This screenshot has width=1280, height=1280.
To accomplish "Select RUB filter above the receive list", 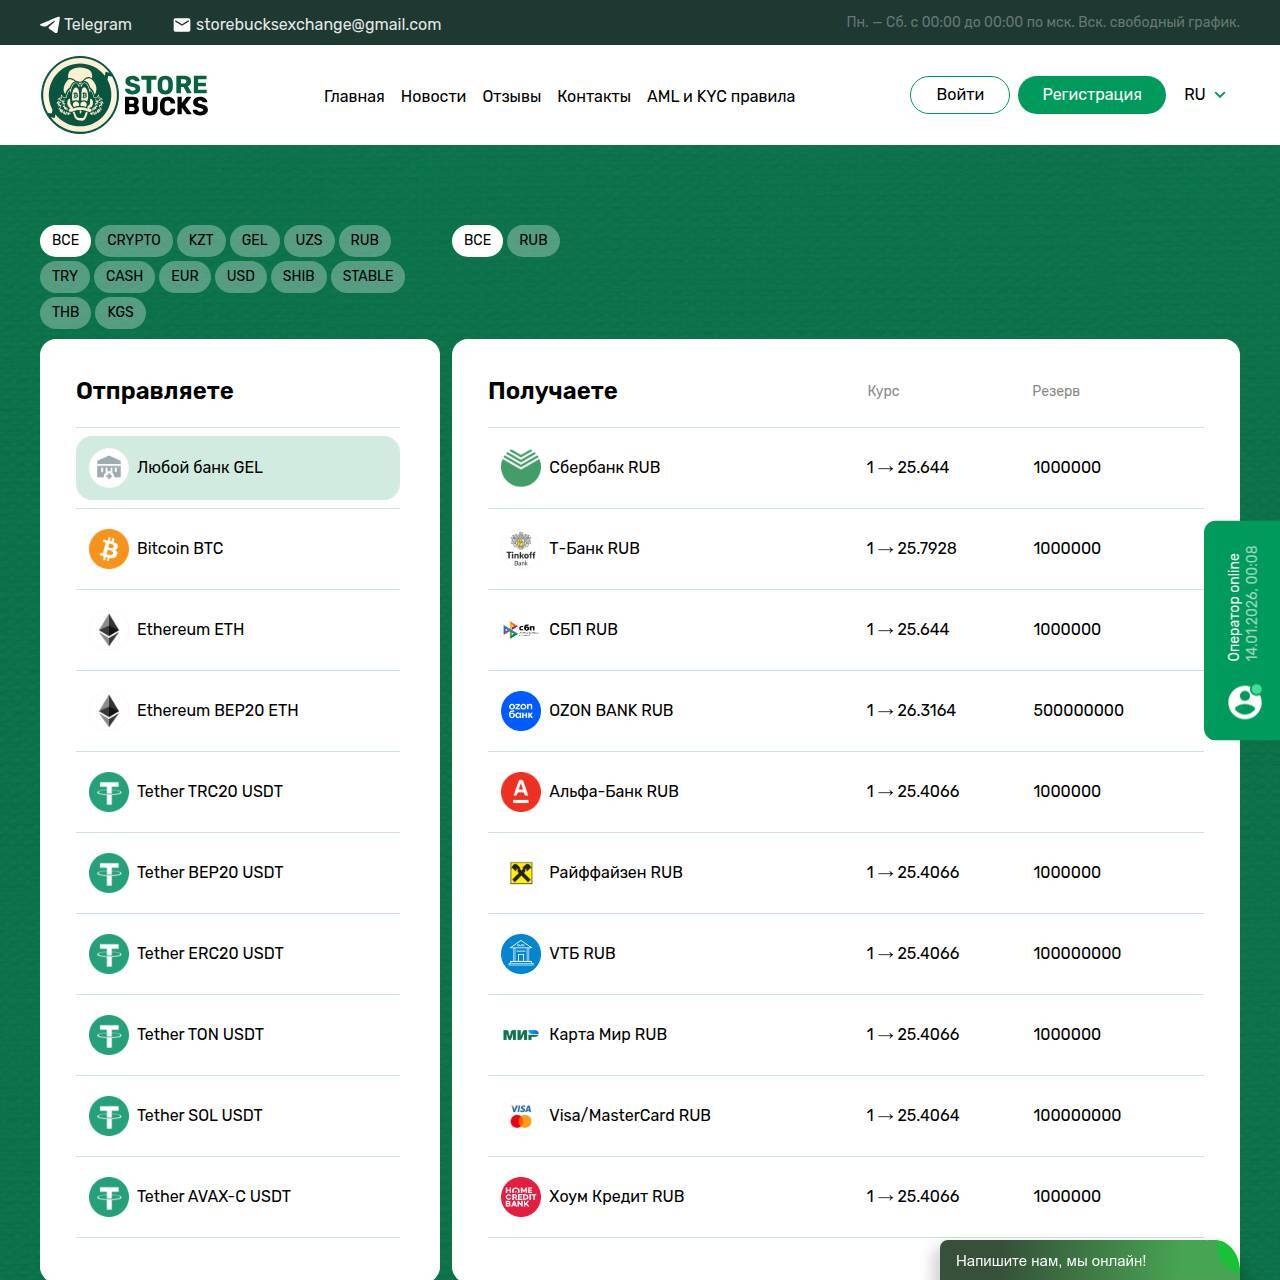I will (533, 241).
